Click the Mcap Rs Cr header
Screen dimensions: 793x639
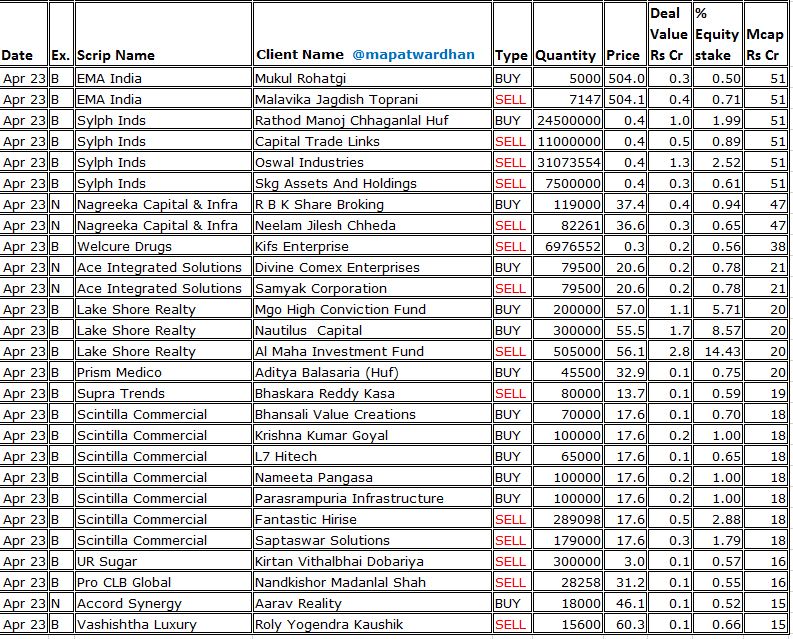(766, 34)
